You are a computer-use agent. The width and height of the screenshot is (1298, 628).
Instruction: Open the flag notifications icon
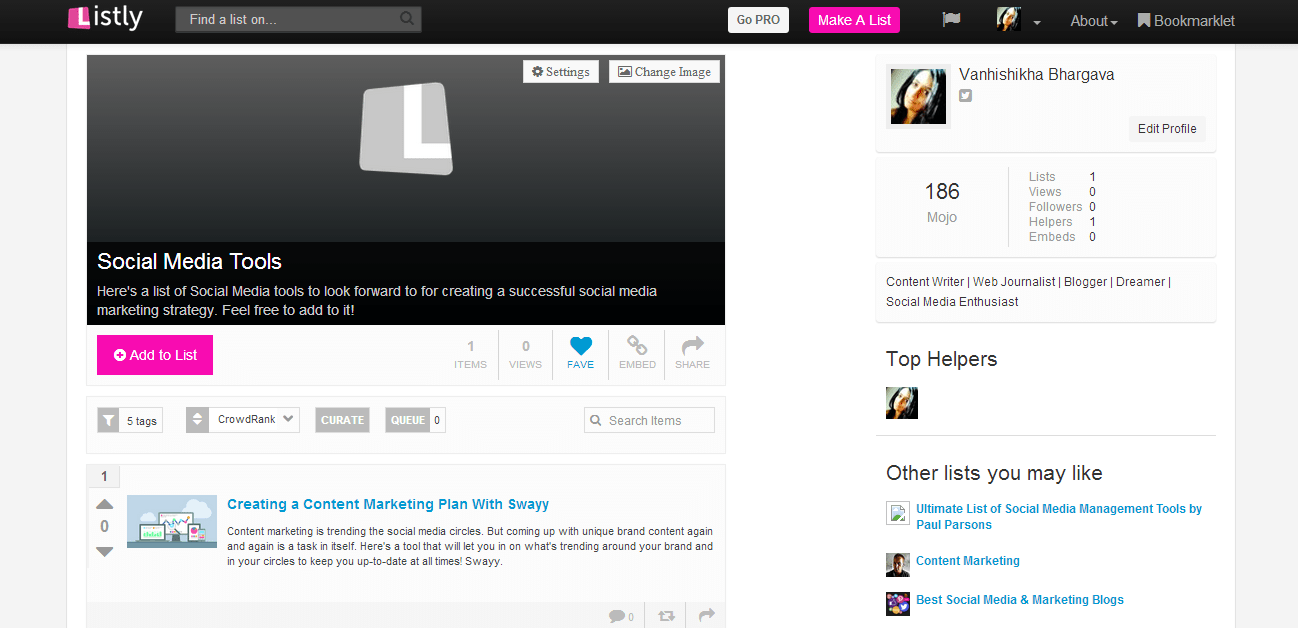tap(951, 19)
